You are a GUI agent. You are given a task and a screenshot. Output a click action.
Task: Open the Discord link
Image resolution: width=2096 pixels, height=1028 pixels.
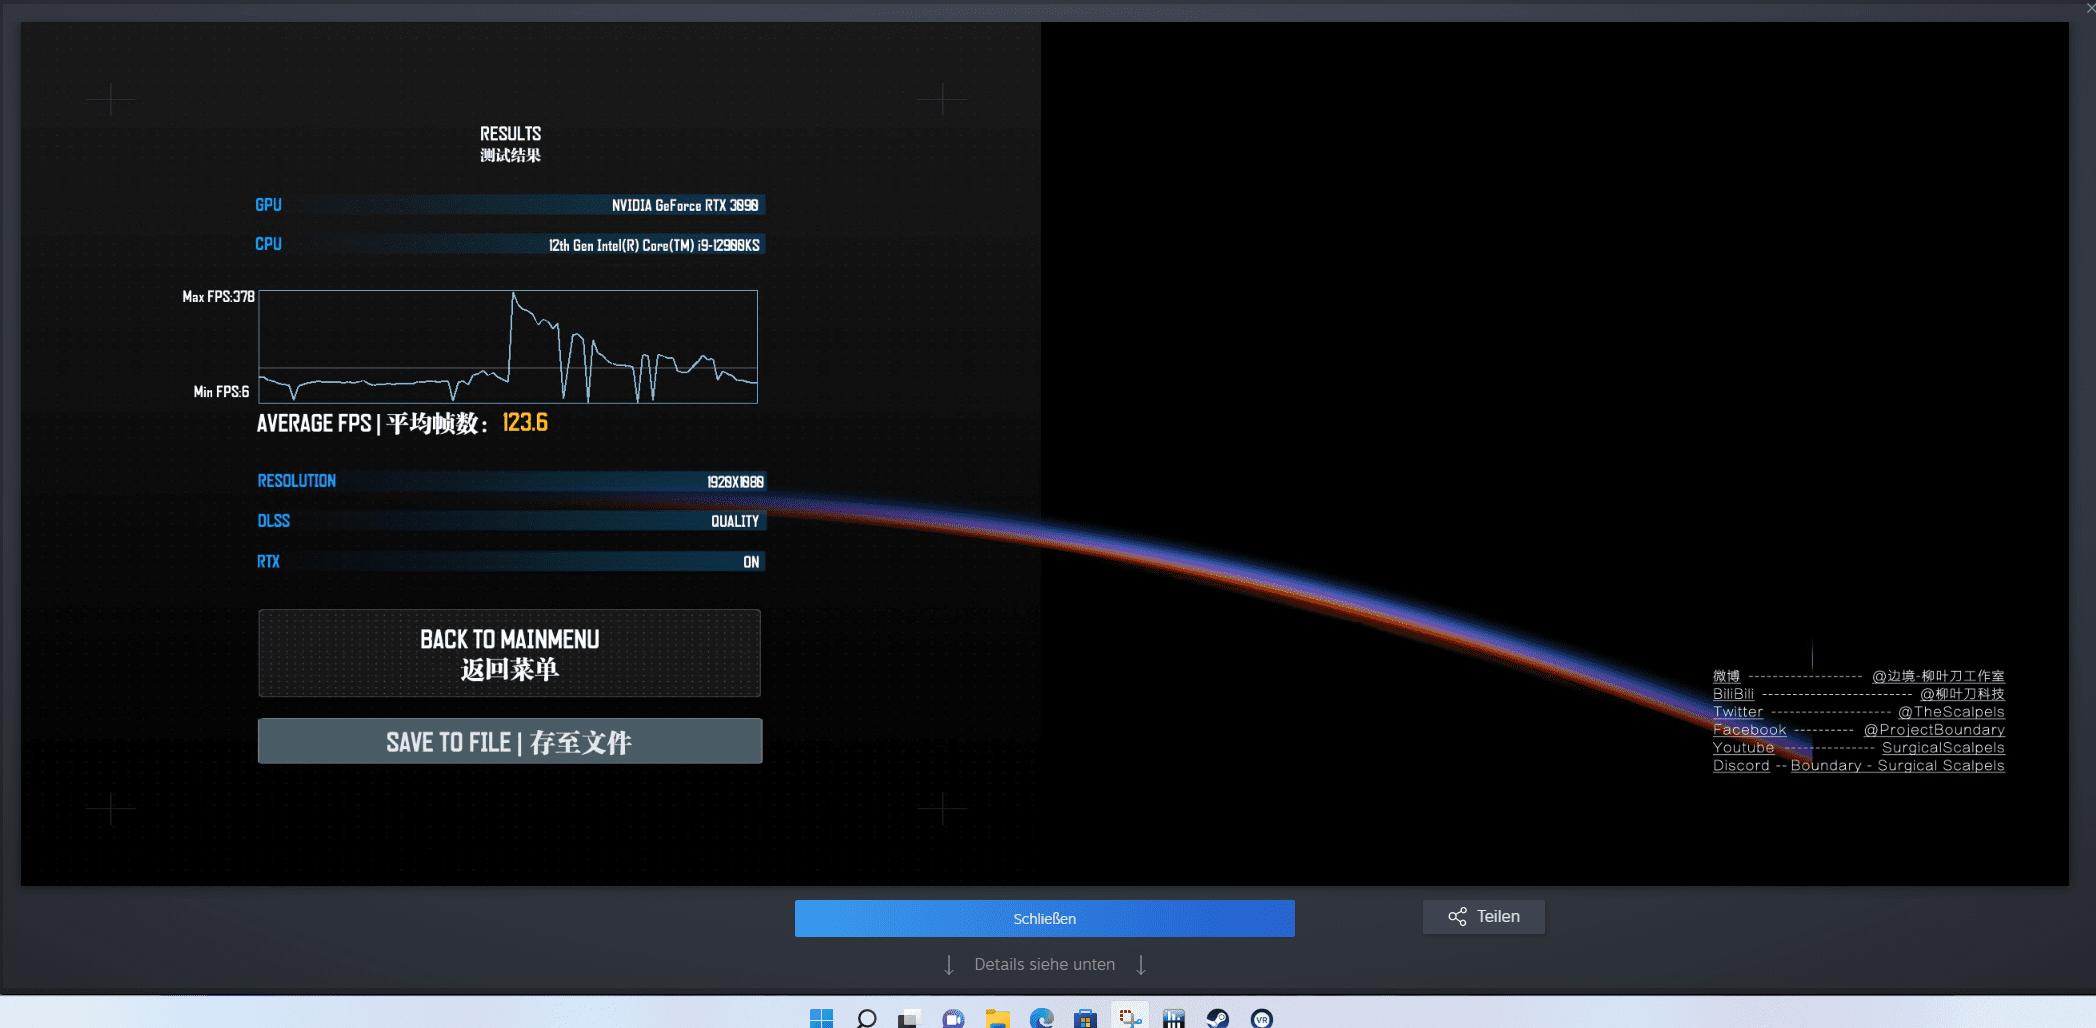pos(1741,766)
